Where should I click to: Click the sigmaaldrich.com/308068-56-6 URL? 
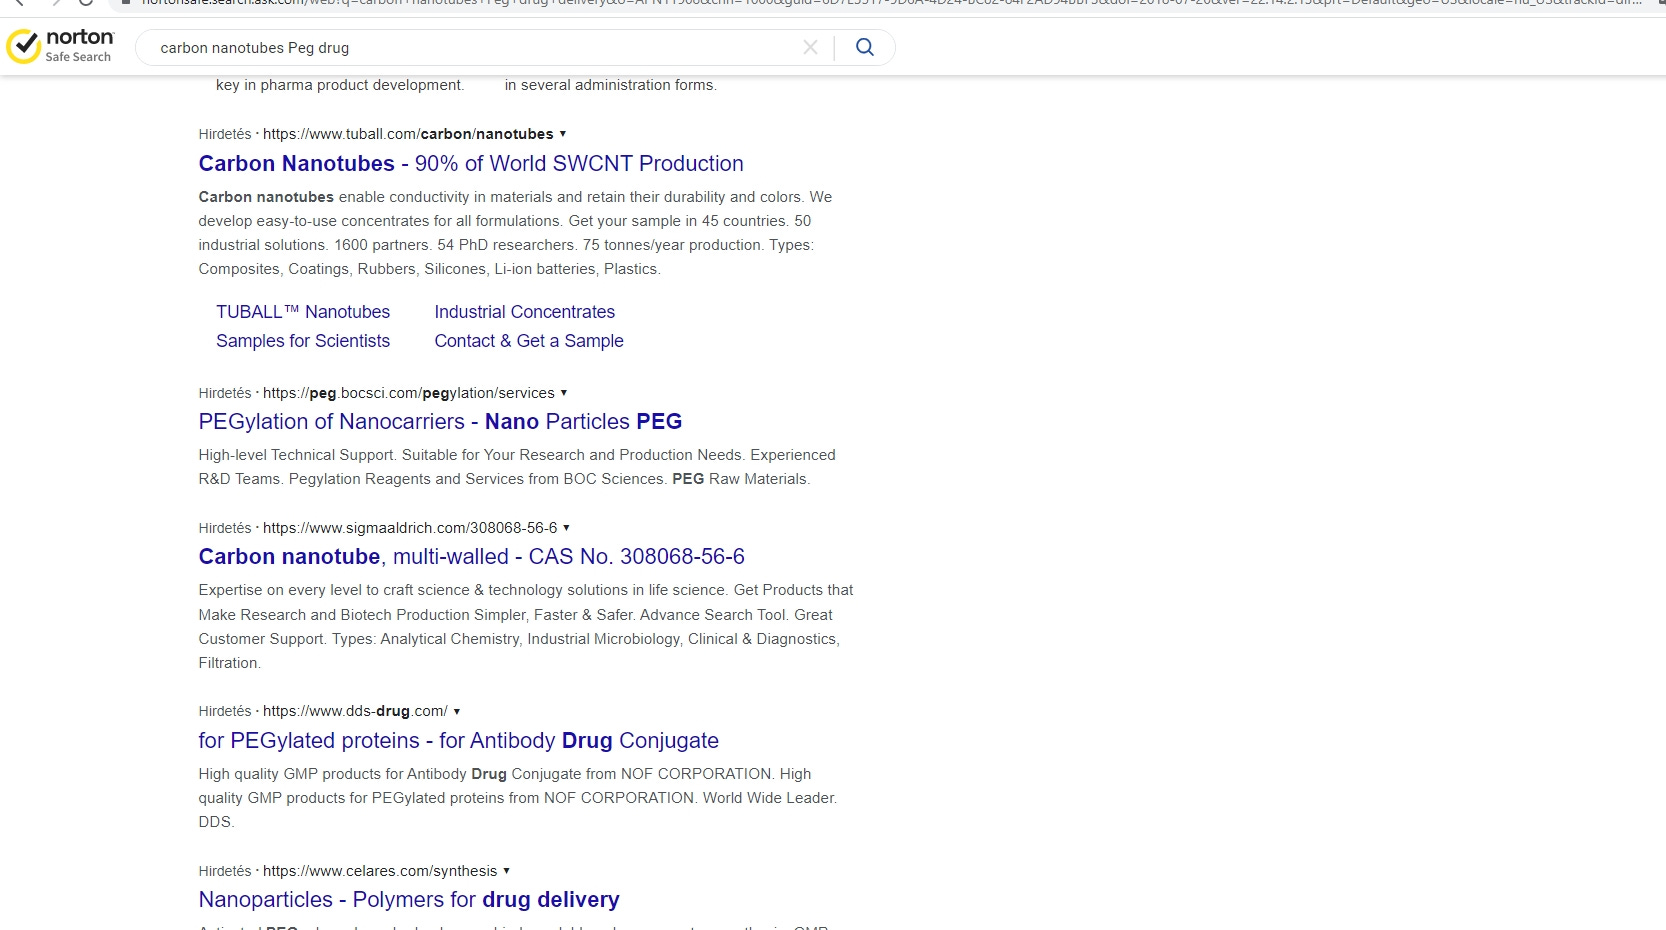(x=410, y=528)
